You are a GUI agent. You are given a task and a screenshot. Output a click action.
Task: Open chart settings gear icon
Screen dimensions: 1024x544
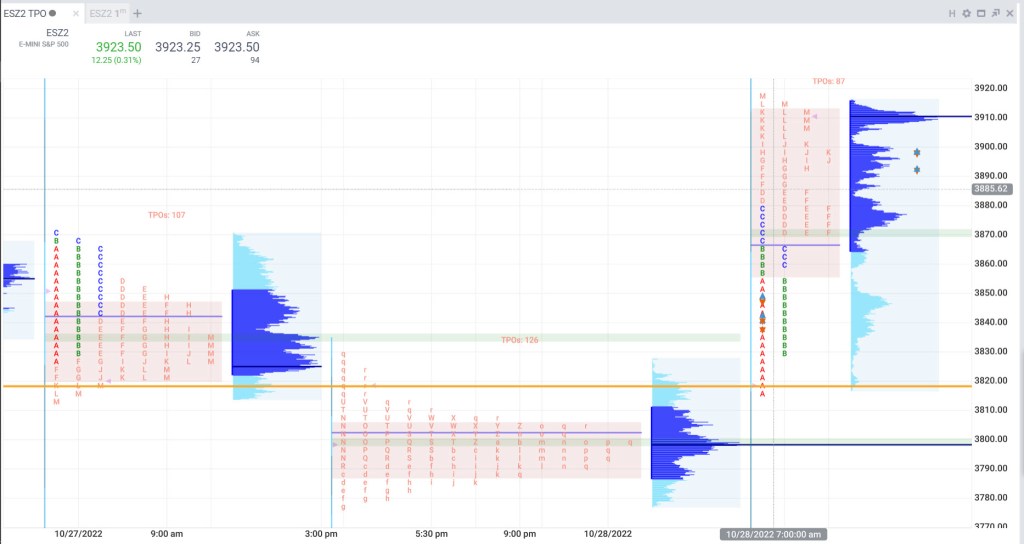[966, 13]
